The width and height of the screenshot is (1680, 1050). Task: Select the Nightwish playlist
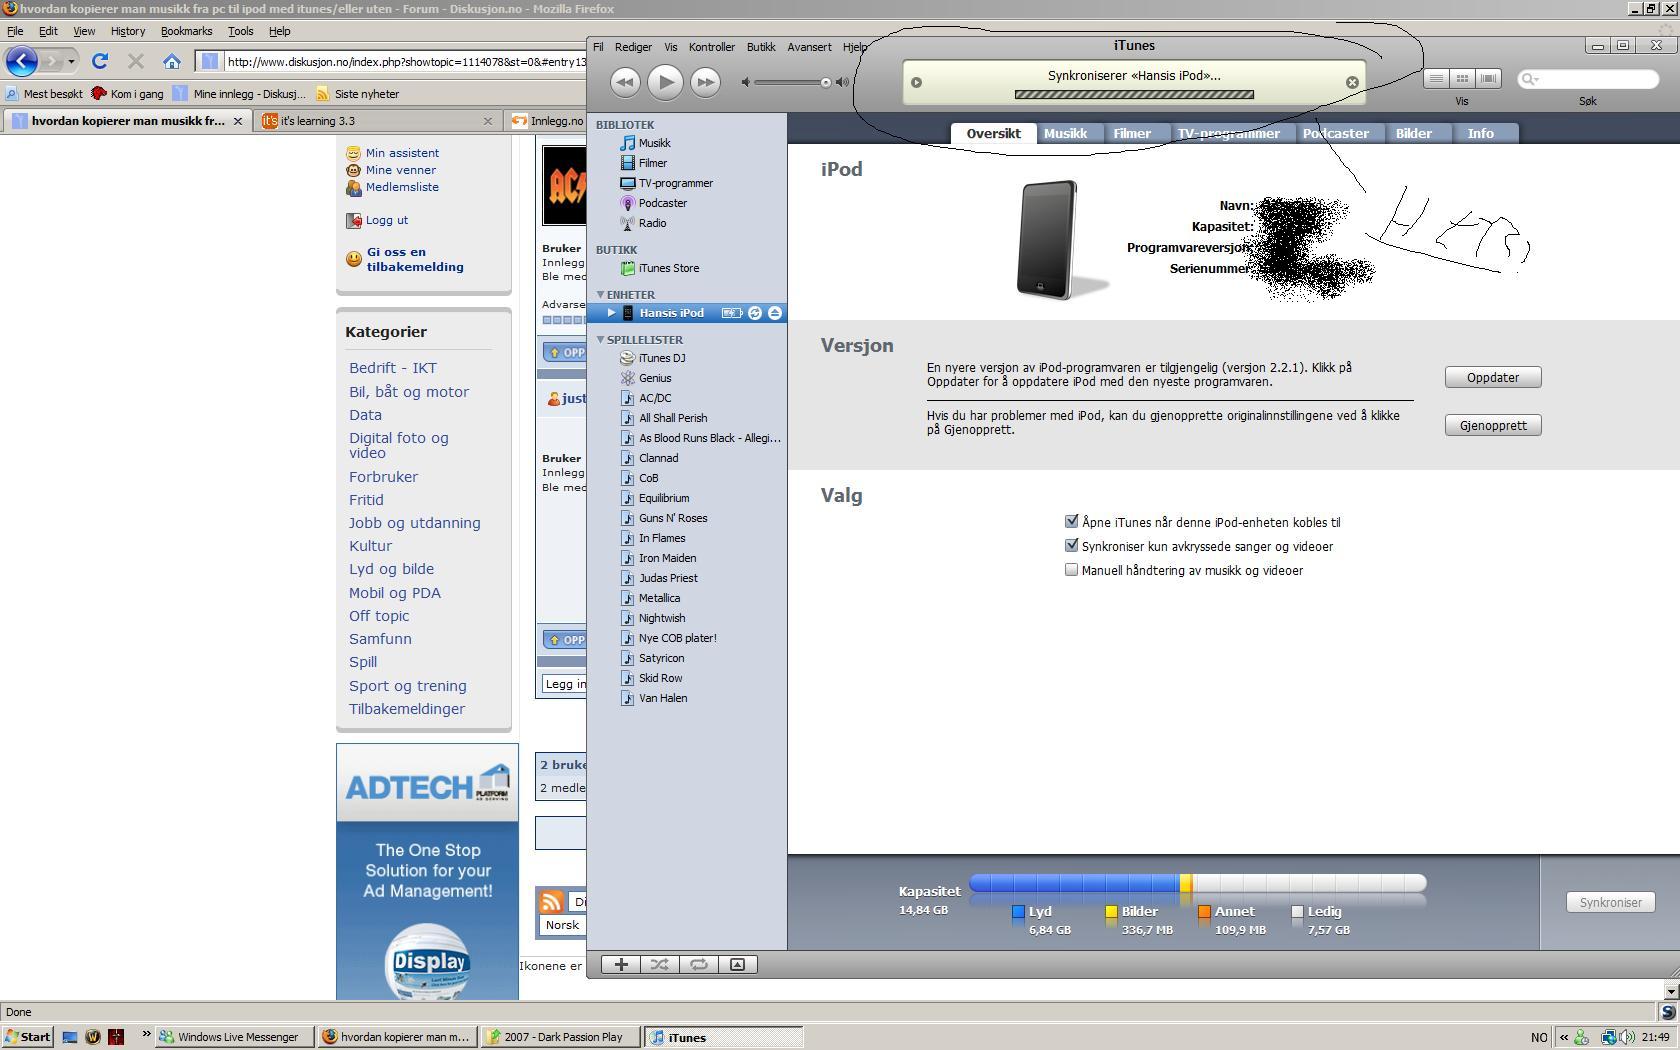click(x=662, y=618)
